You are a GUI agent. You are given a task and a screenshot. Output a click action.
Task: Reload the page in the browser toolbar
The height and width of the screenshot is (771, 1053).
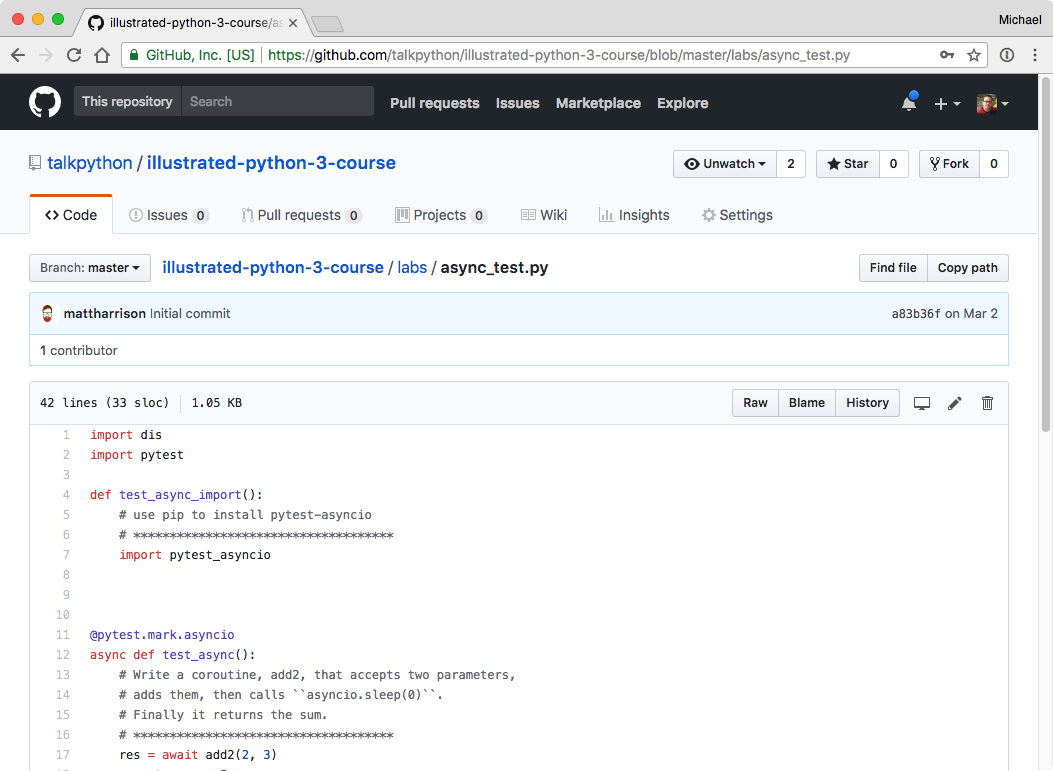point(74,55)
